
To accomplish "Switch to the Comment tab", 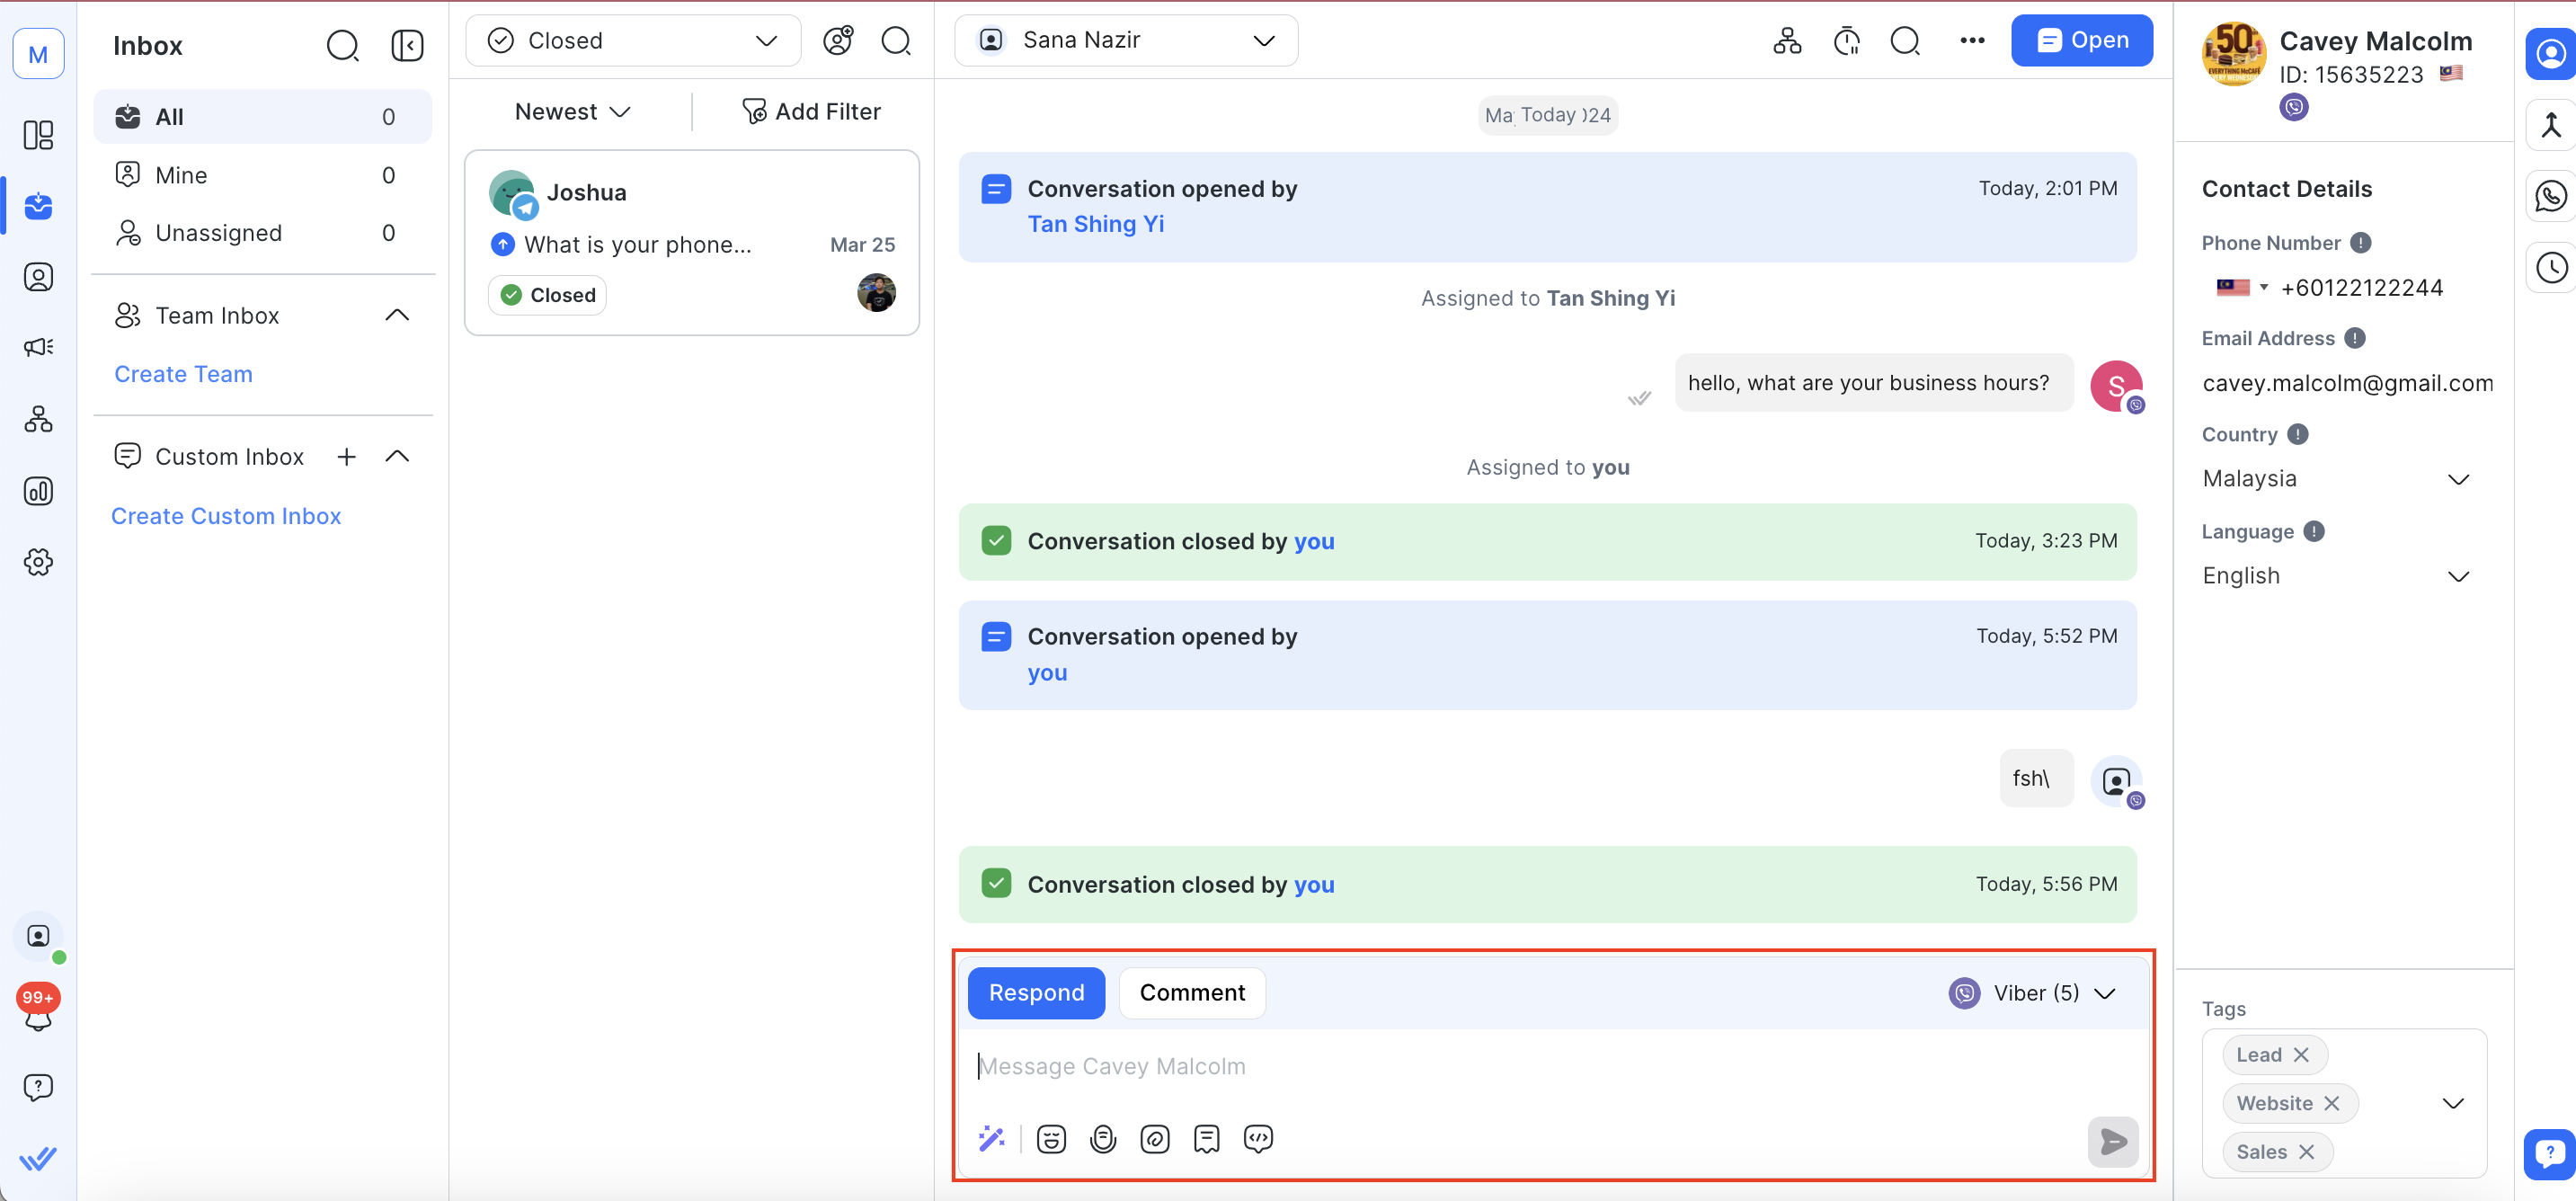I will (1192, 993).
